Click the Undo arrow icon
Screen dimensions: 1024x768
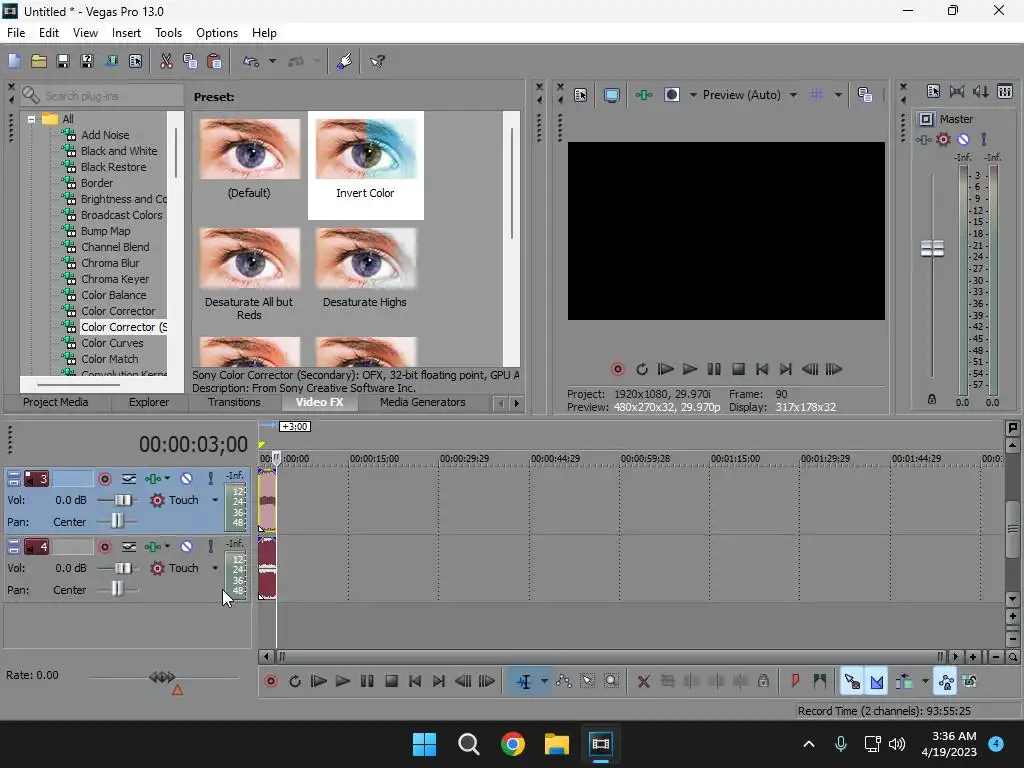[x=251, y=61]
